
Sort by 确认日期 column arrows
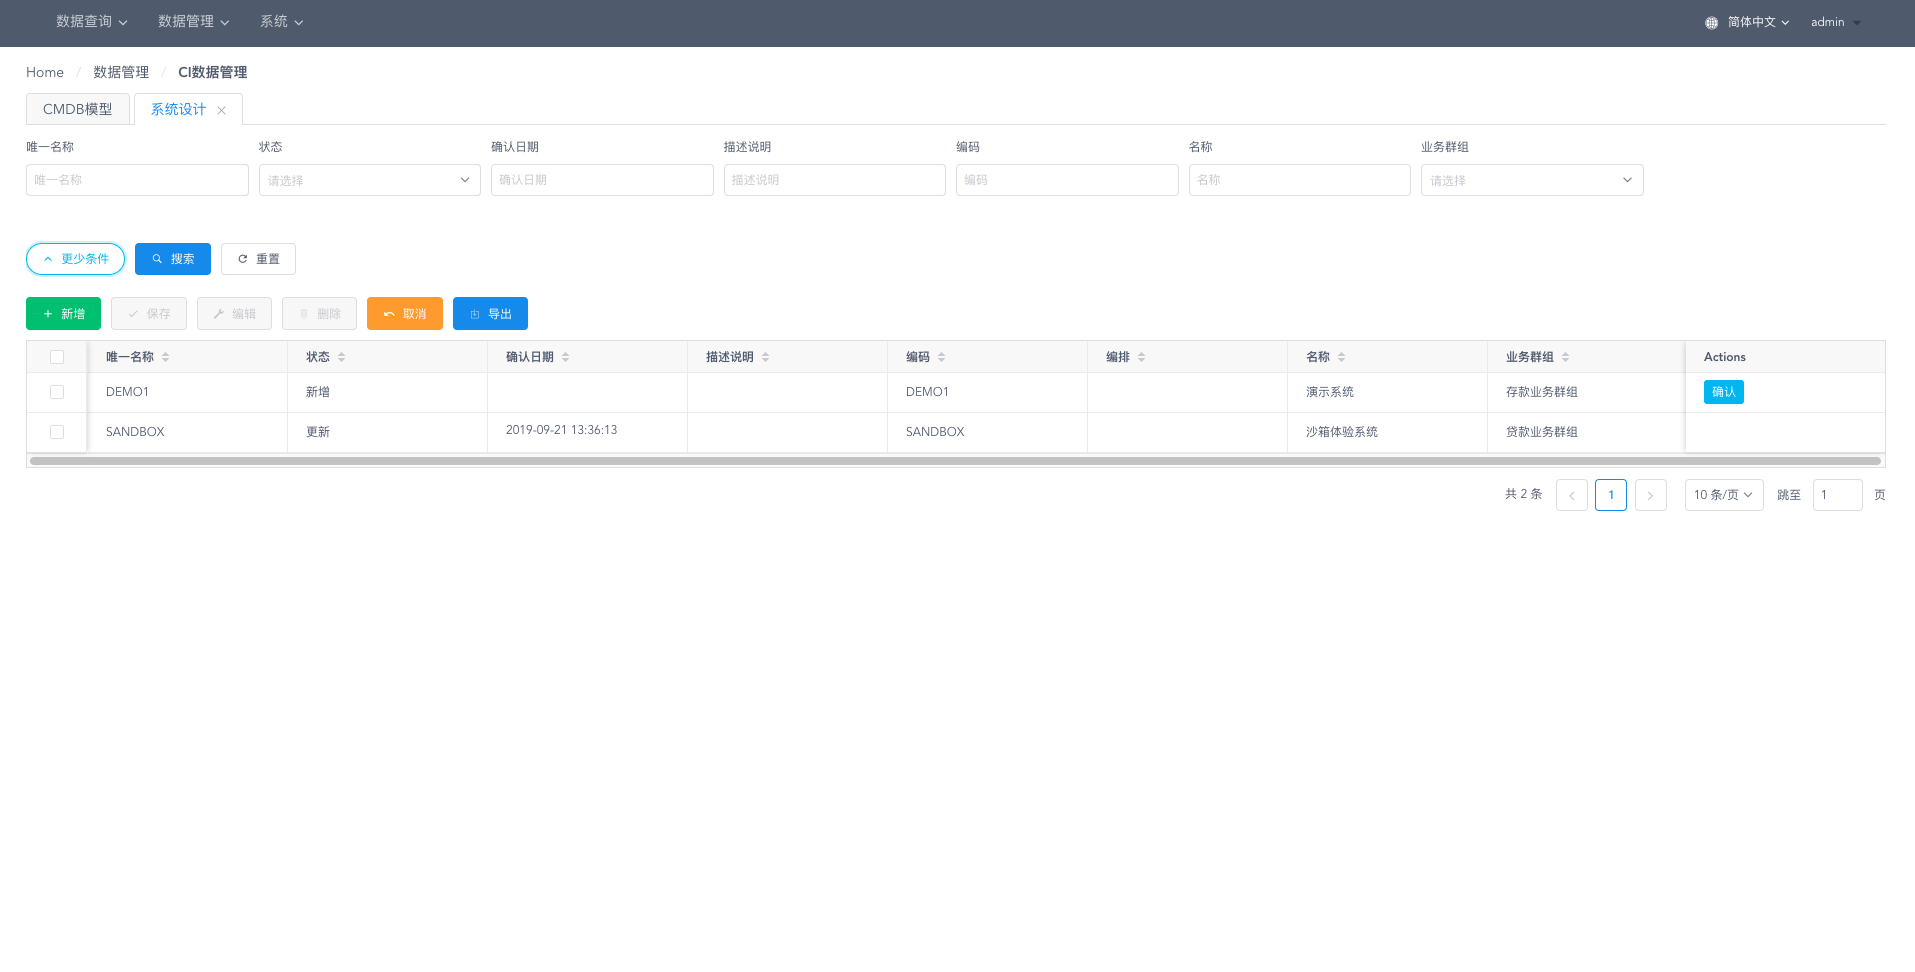pos(566,357)
